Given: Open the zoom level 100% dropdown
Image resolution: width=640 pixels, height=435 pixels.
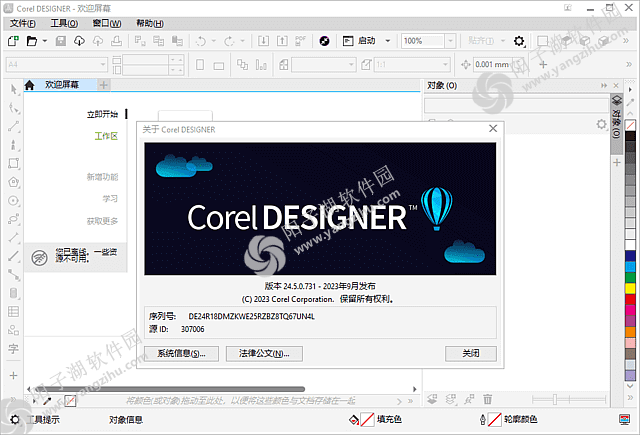Looking at the screenshot, I should pos(450,41).
